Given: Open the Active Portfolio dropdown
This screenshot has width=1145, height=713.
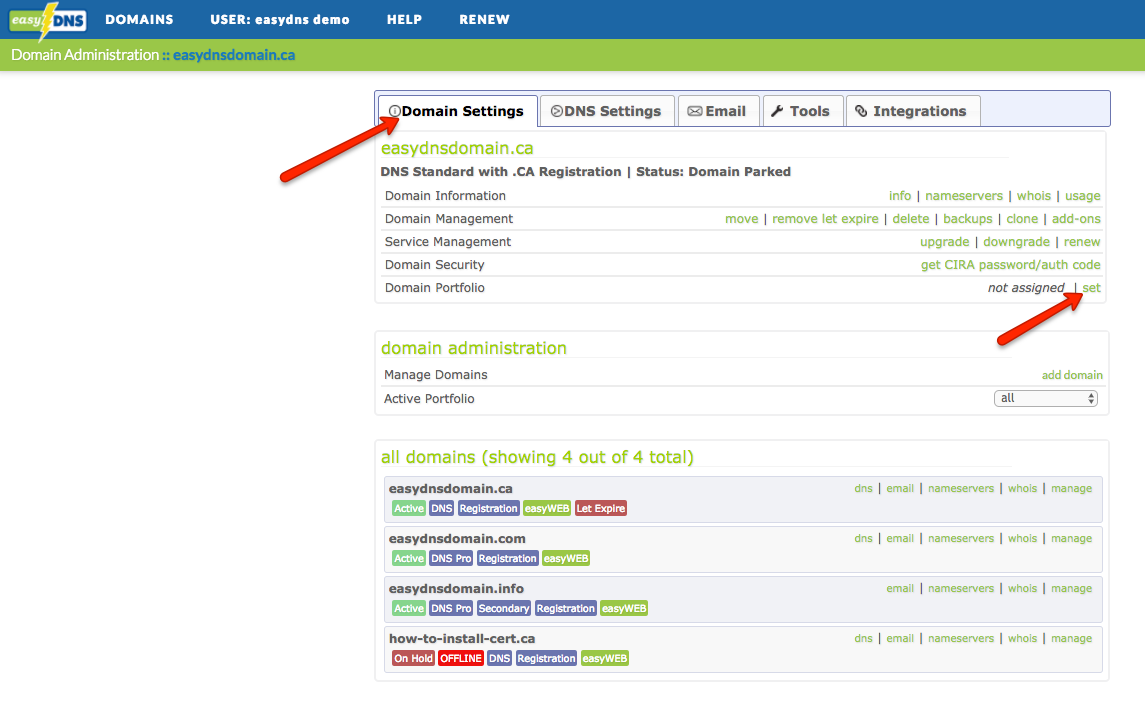Looking at the screenshot, I should pyautogui.click(x=1046, y=398).
